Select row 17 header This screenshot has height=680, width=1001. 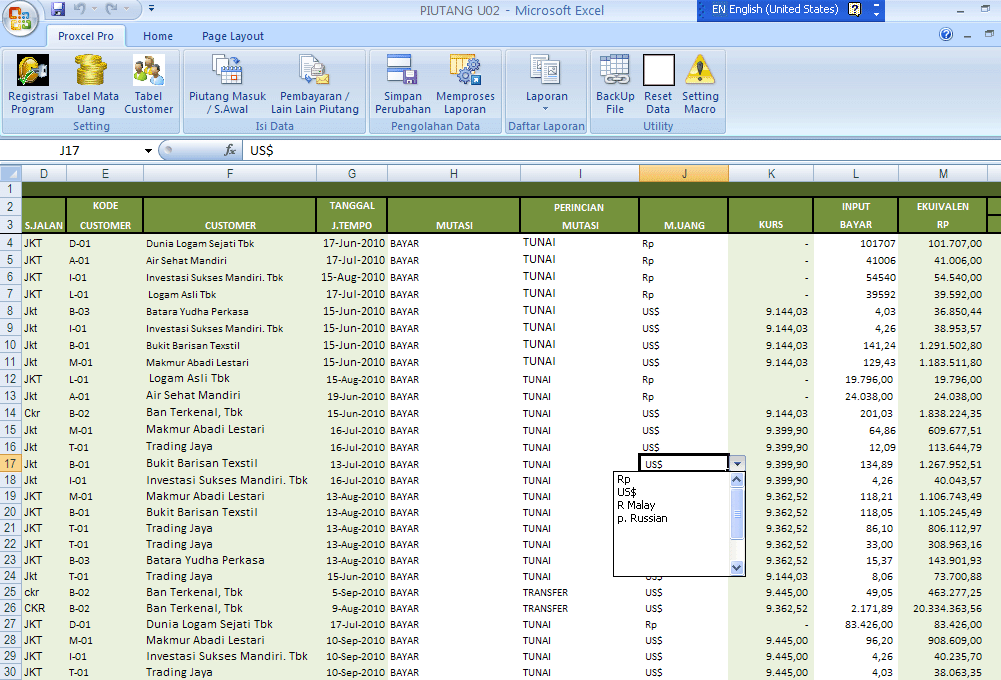pos(11,464)
